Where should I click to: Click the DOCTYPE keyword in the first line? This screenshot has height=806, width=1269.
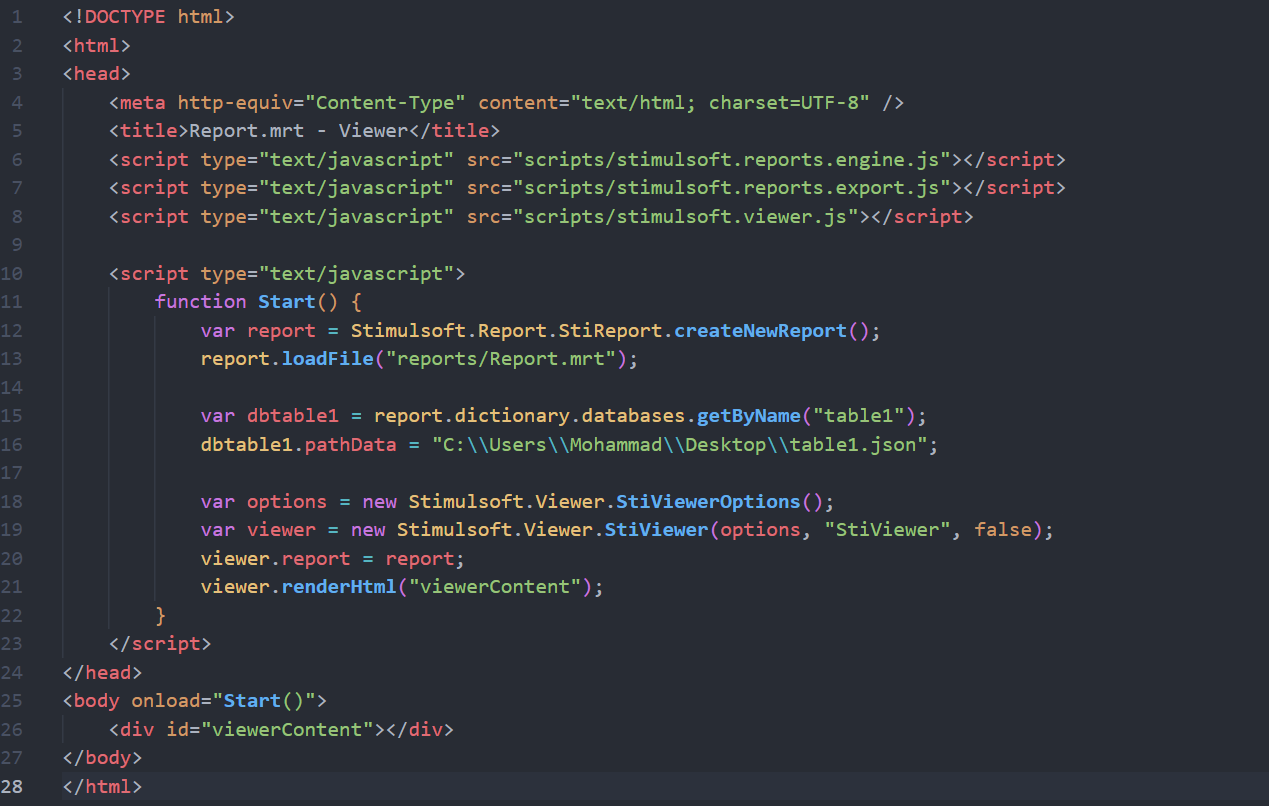pos(125,17)
